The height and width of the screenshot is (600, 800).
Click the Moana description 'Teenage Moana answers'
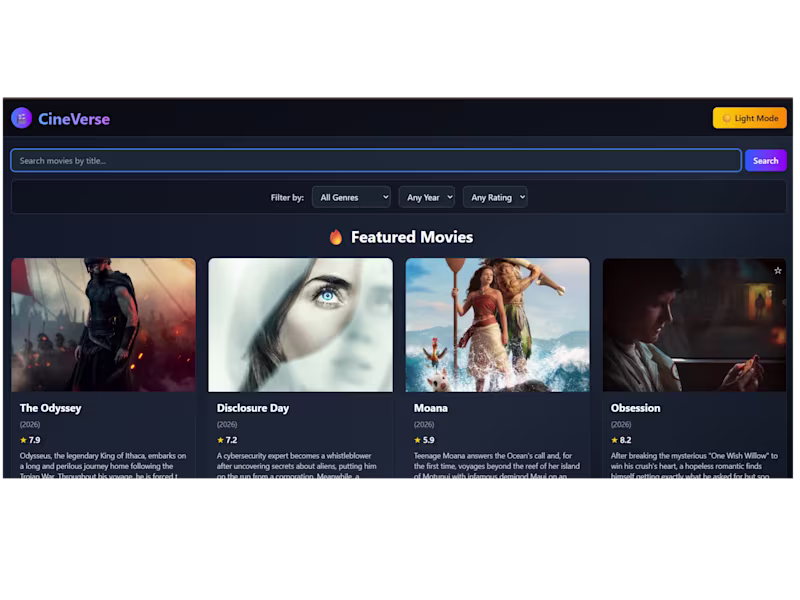click(x=497, y=465)
